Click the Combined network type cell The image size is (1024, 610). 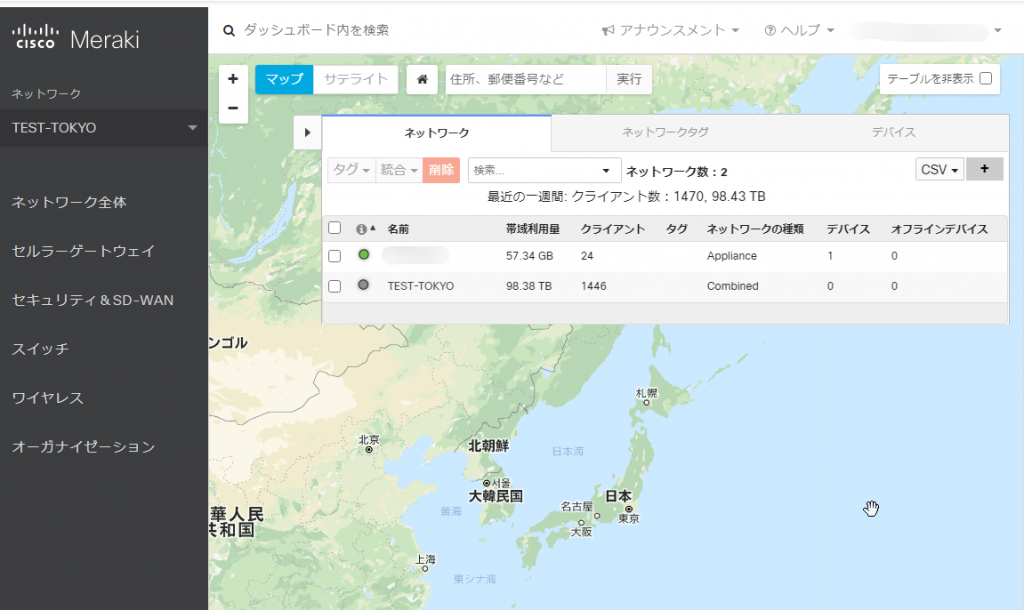(x=733, y=286)
